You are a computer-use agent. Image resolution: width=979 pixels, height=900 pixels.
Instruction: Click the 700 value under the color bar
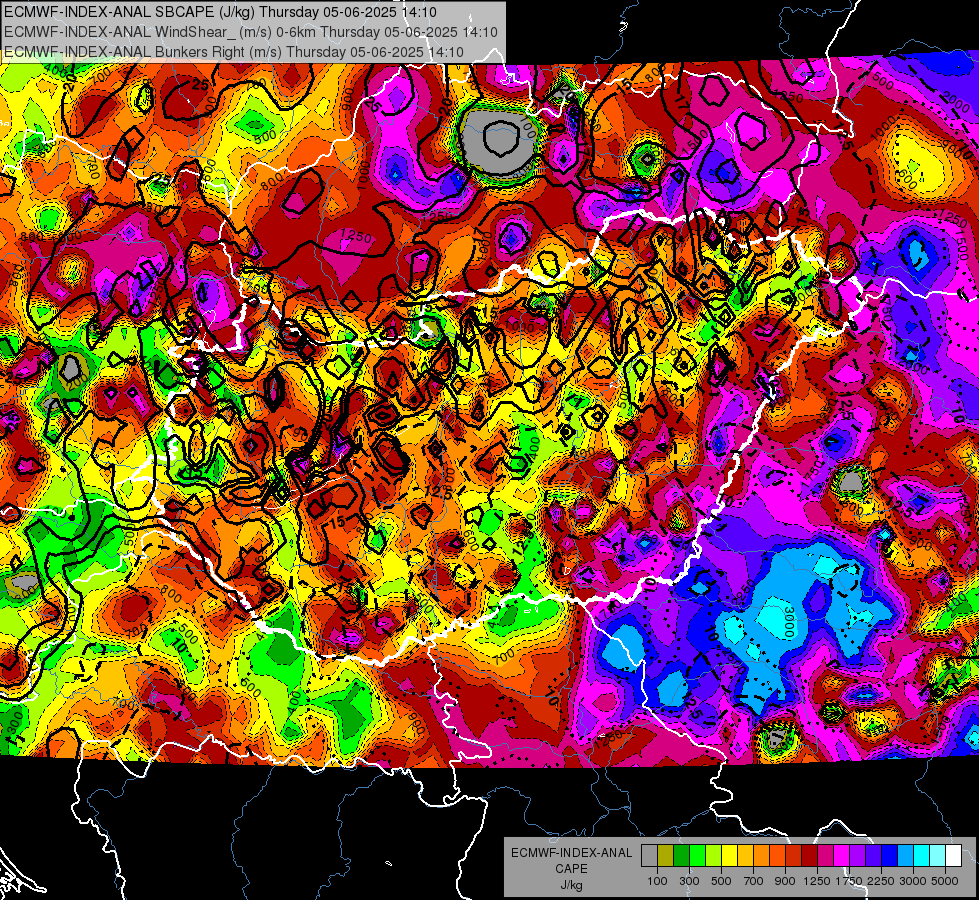(x=754, y=881)
